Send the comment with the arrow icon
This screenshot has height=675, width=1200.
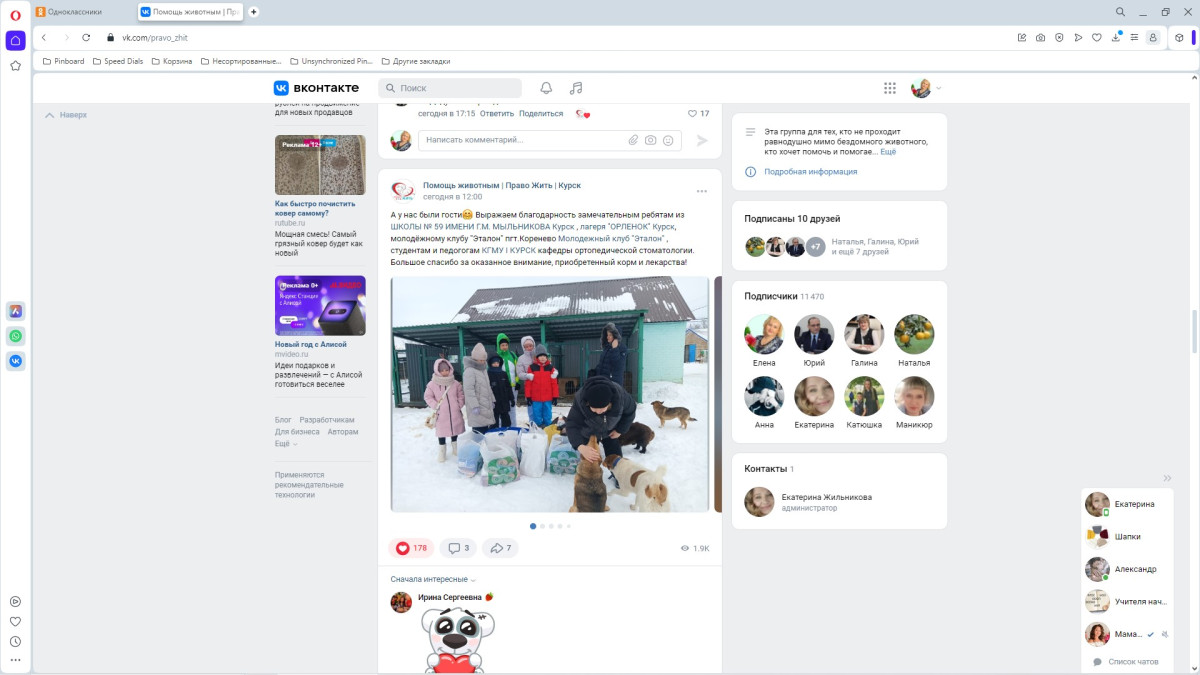tap(702, 141)
